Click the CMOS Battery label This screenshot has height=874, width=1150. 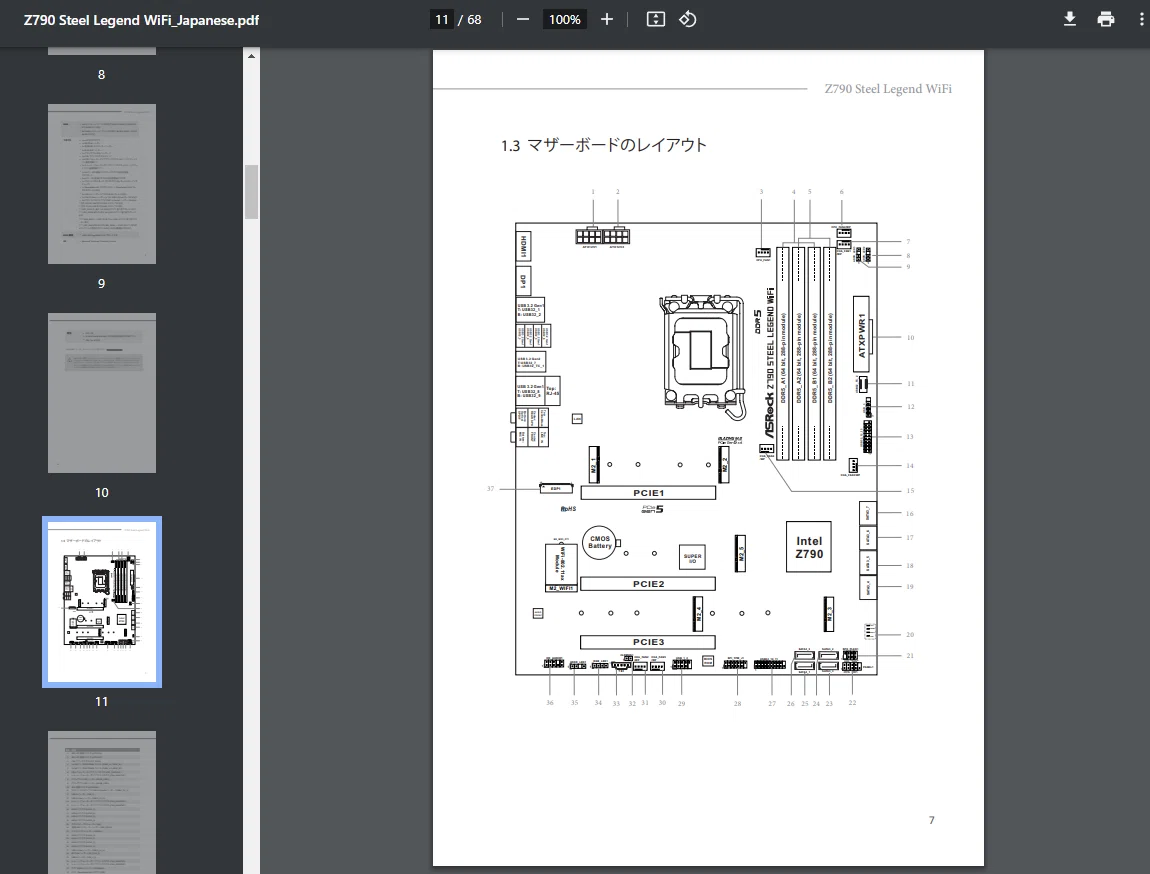(600, 542)
